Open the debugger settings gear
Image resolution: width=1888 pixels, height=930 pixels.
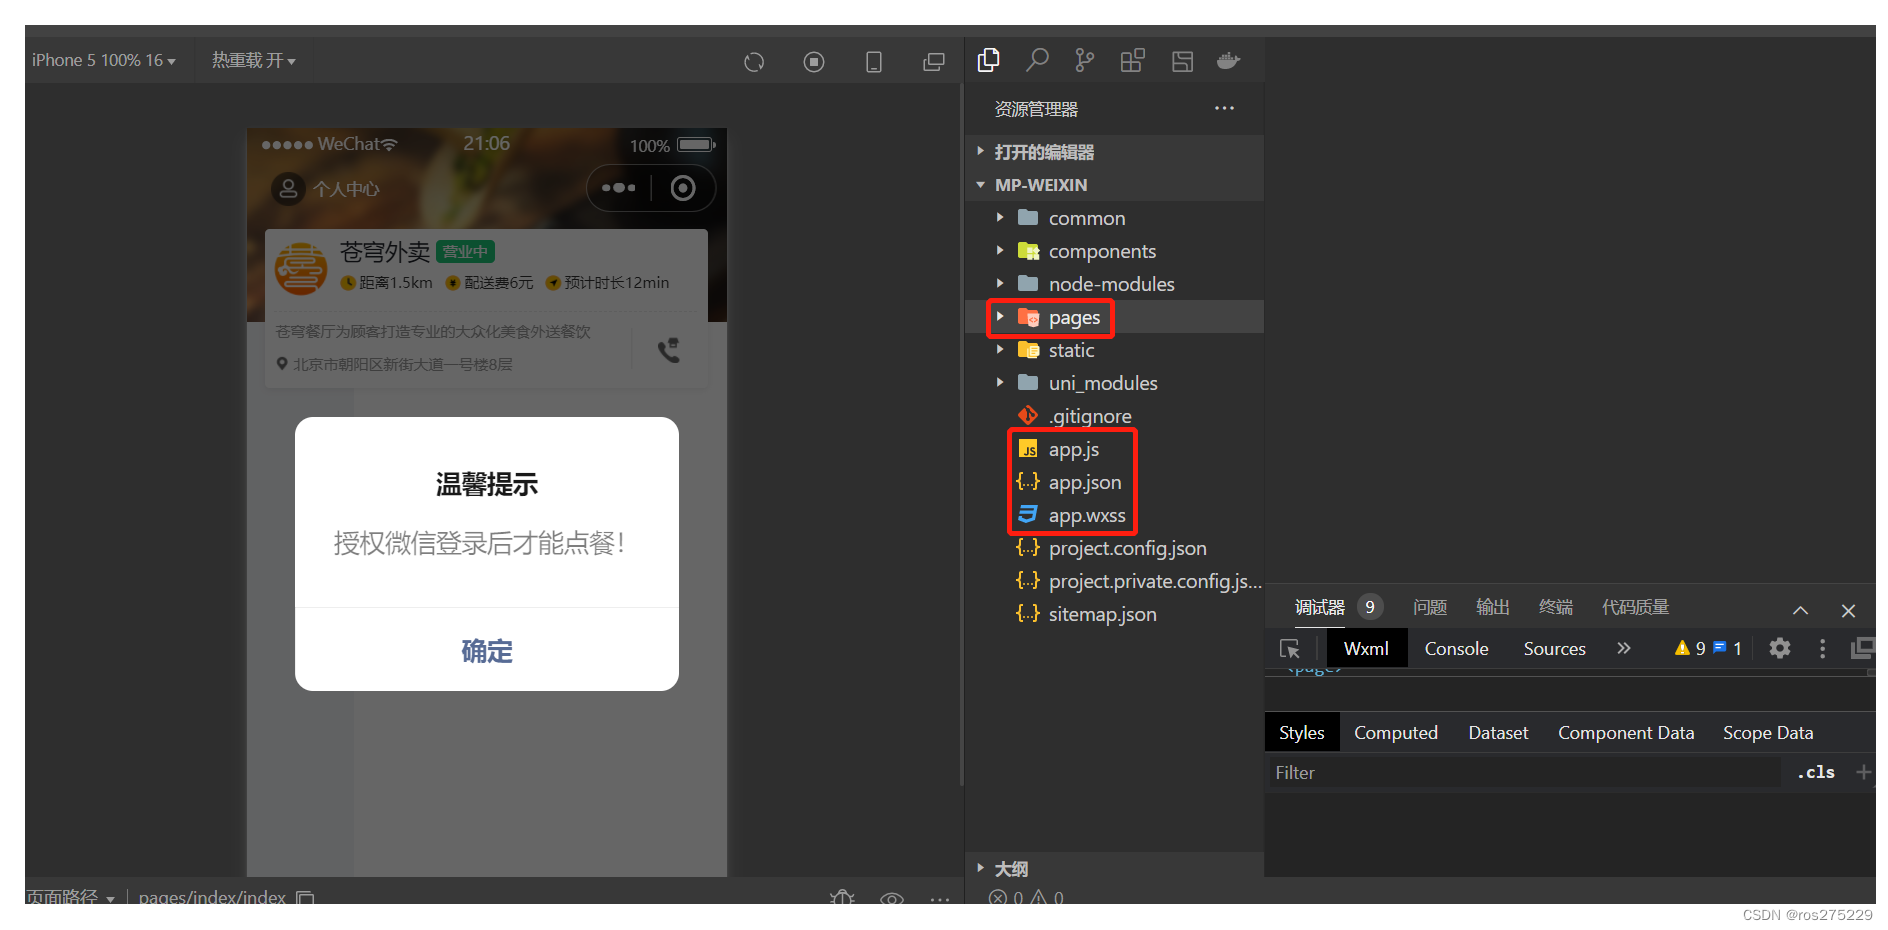(1779, 648)
